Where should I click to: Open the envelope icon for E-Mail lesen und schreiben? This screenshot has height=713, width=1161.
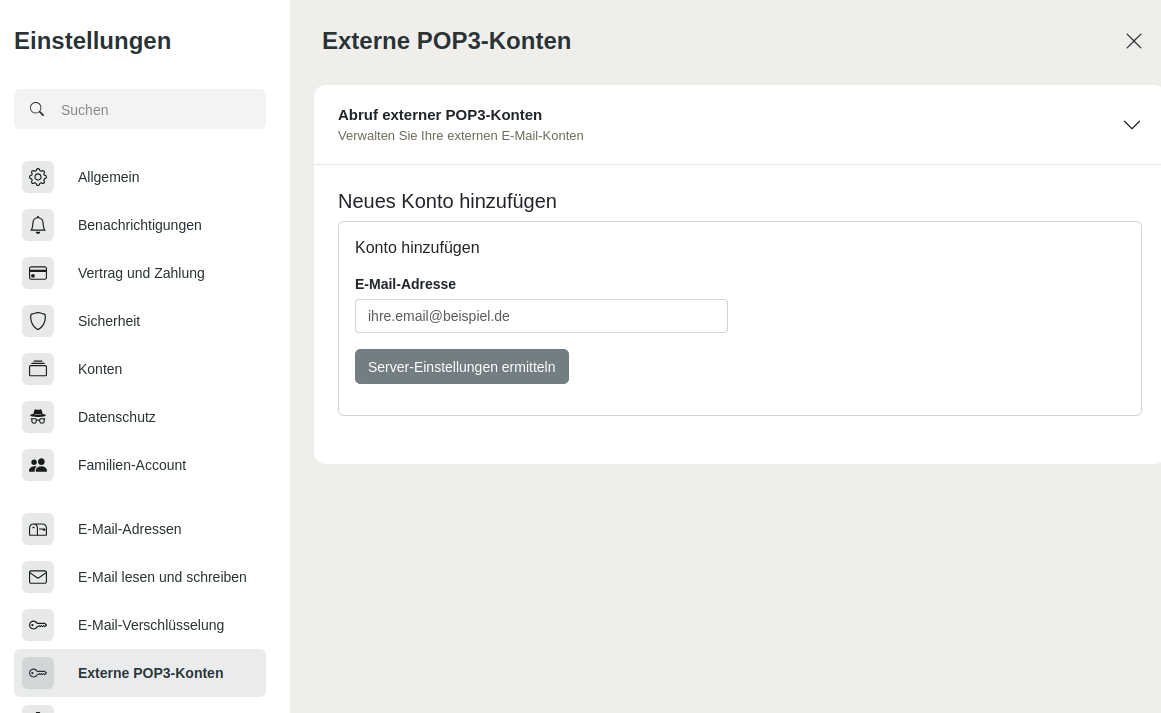pyautogui.click(x=38, y=577)
